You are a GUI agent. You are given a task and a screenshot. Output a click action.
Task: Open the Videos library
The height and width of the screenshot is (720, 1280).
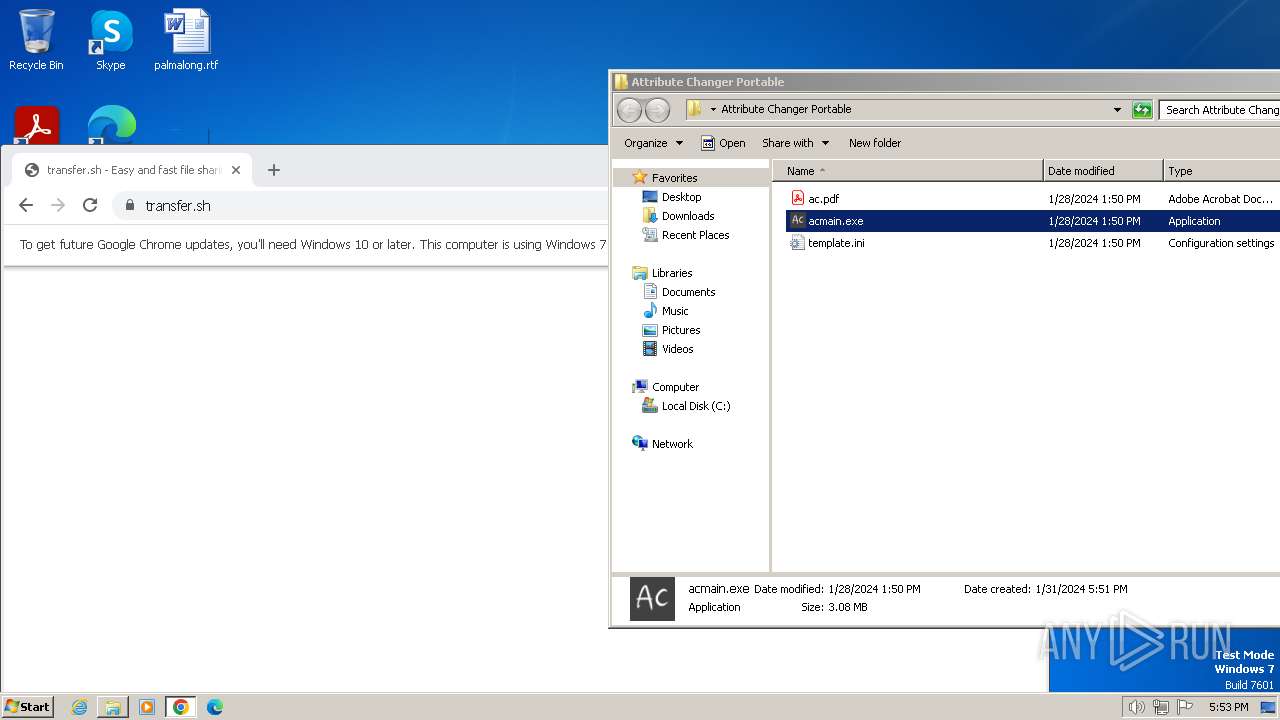(x=677, y=349)
